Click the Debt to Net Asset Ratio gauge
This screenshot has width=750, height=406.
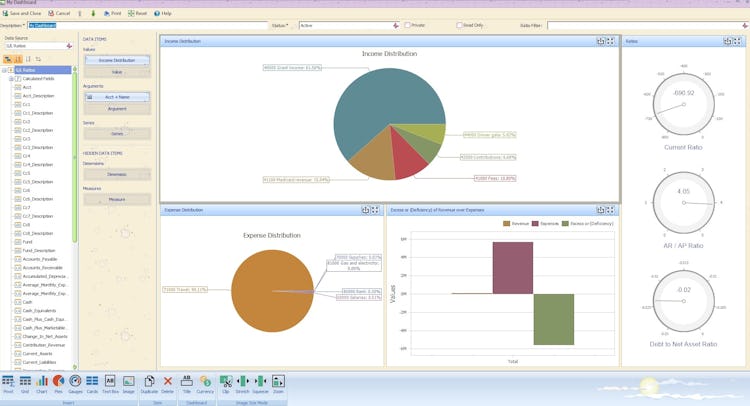coord(684,301)
